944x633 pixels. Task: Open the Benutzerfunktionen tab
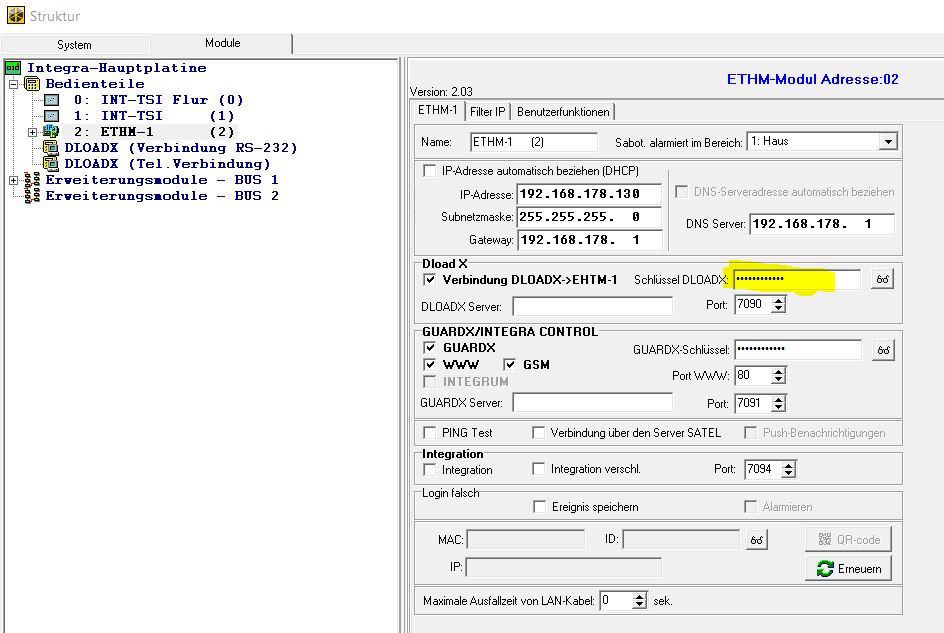click(563, 111)
